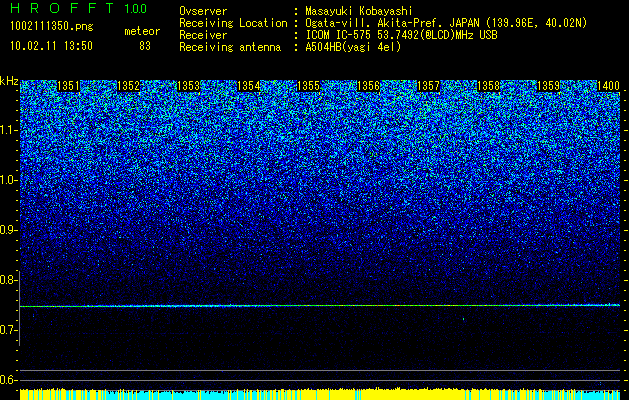The image size is (629, 400).
Task: Select the 1354 time marker
Action: tap(249, 86)
